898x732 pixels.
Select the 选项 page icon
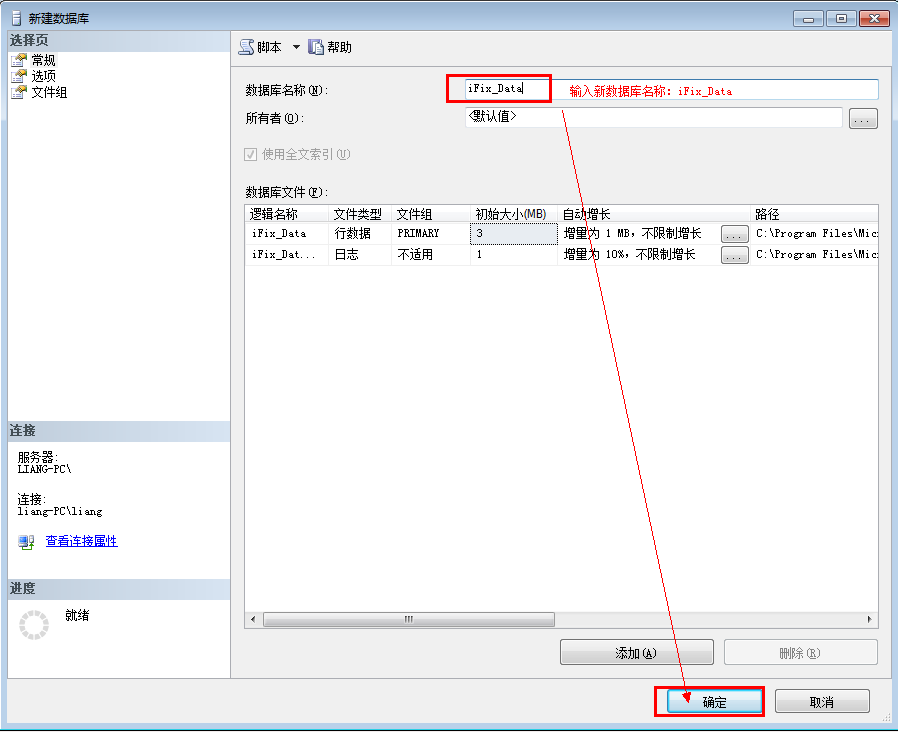click(16, 75)
